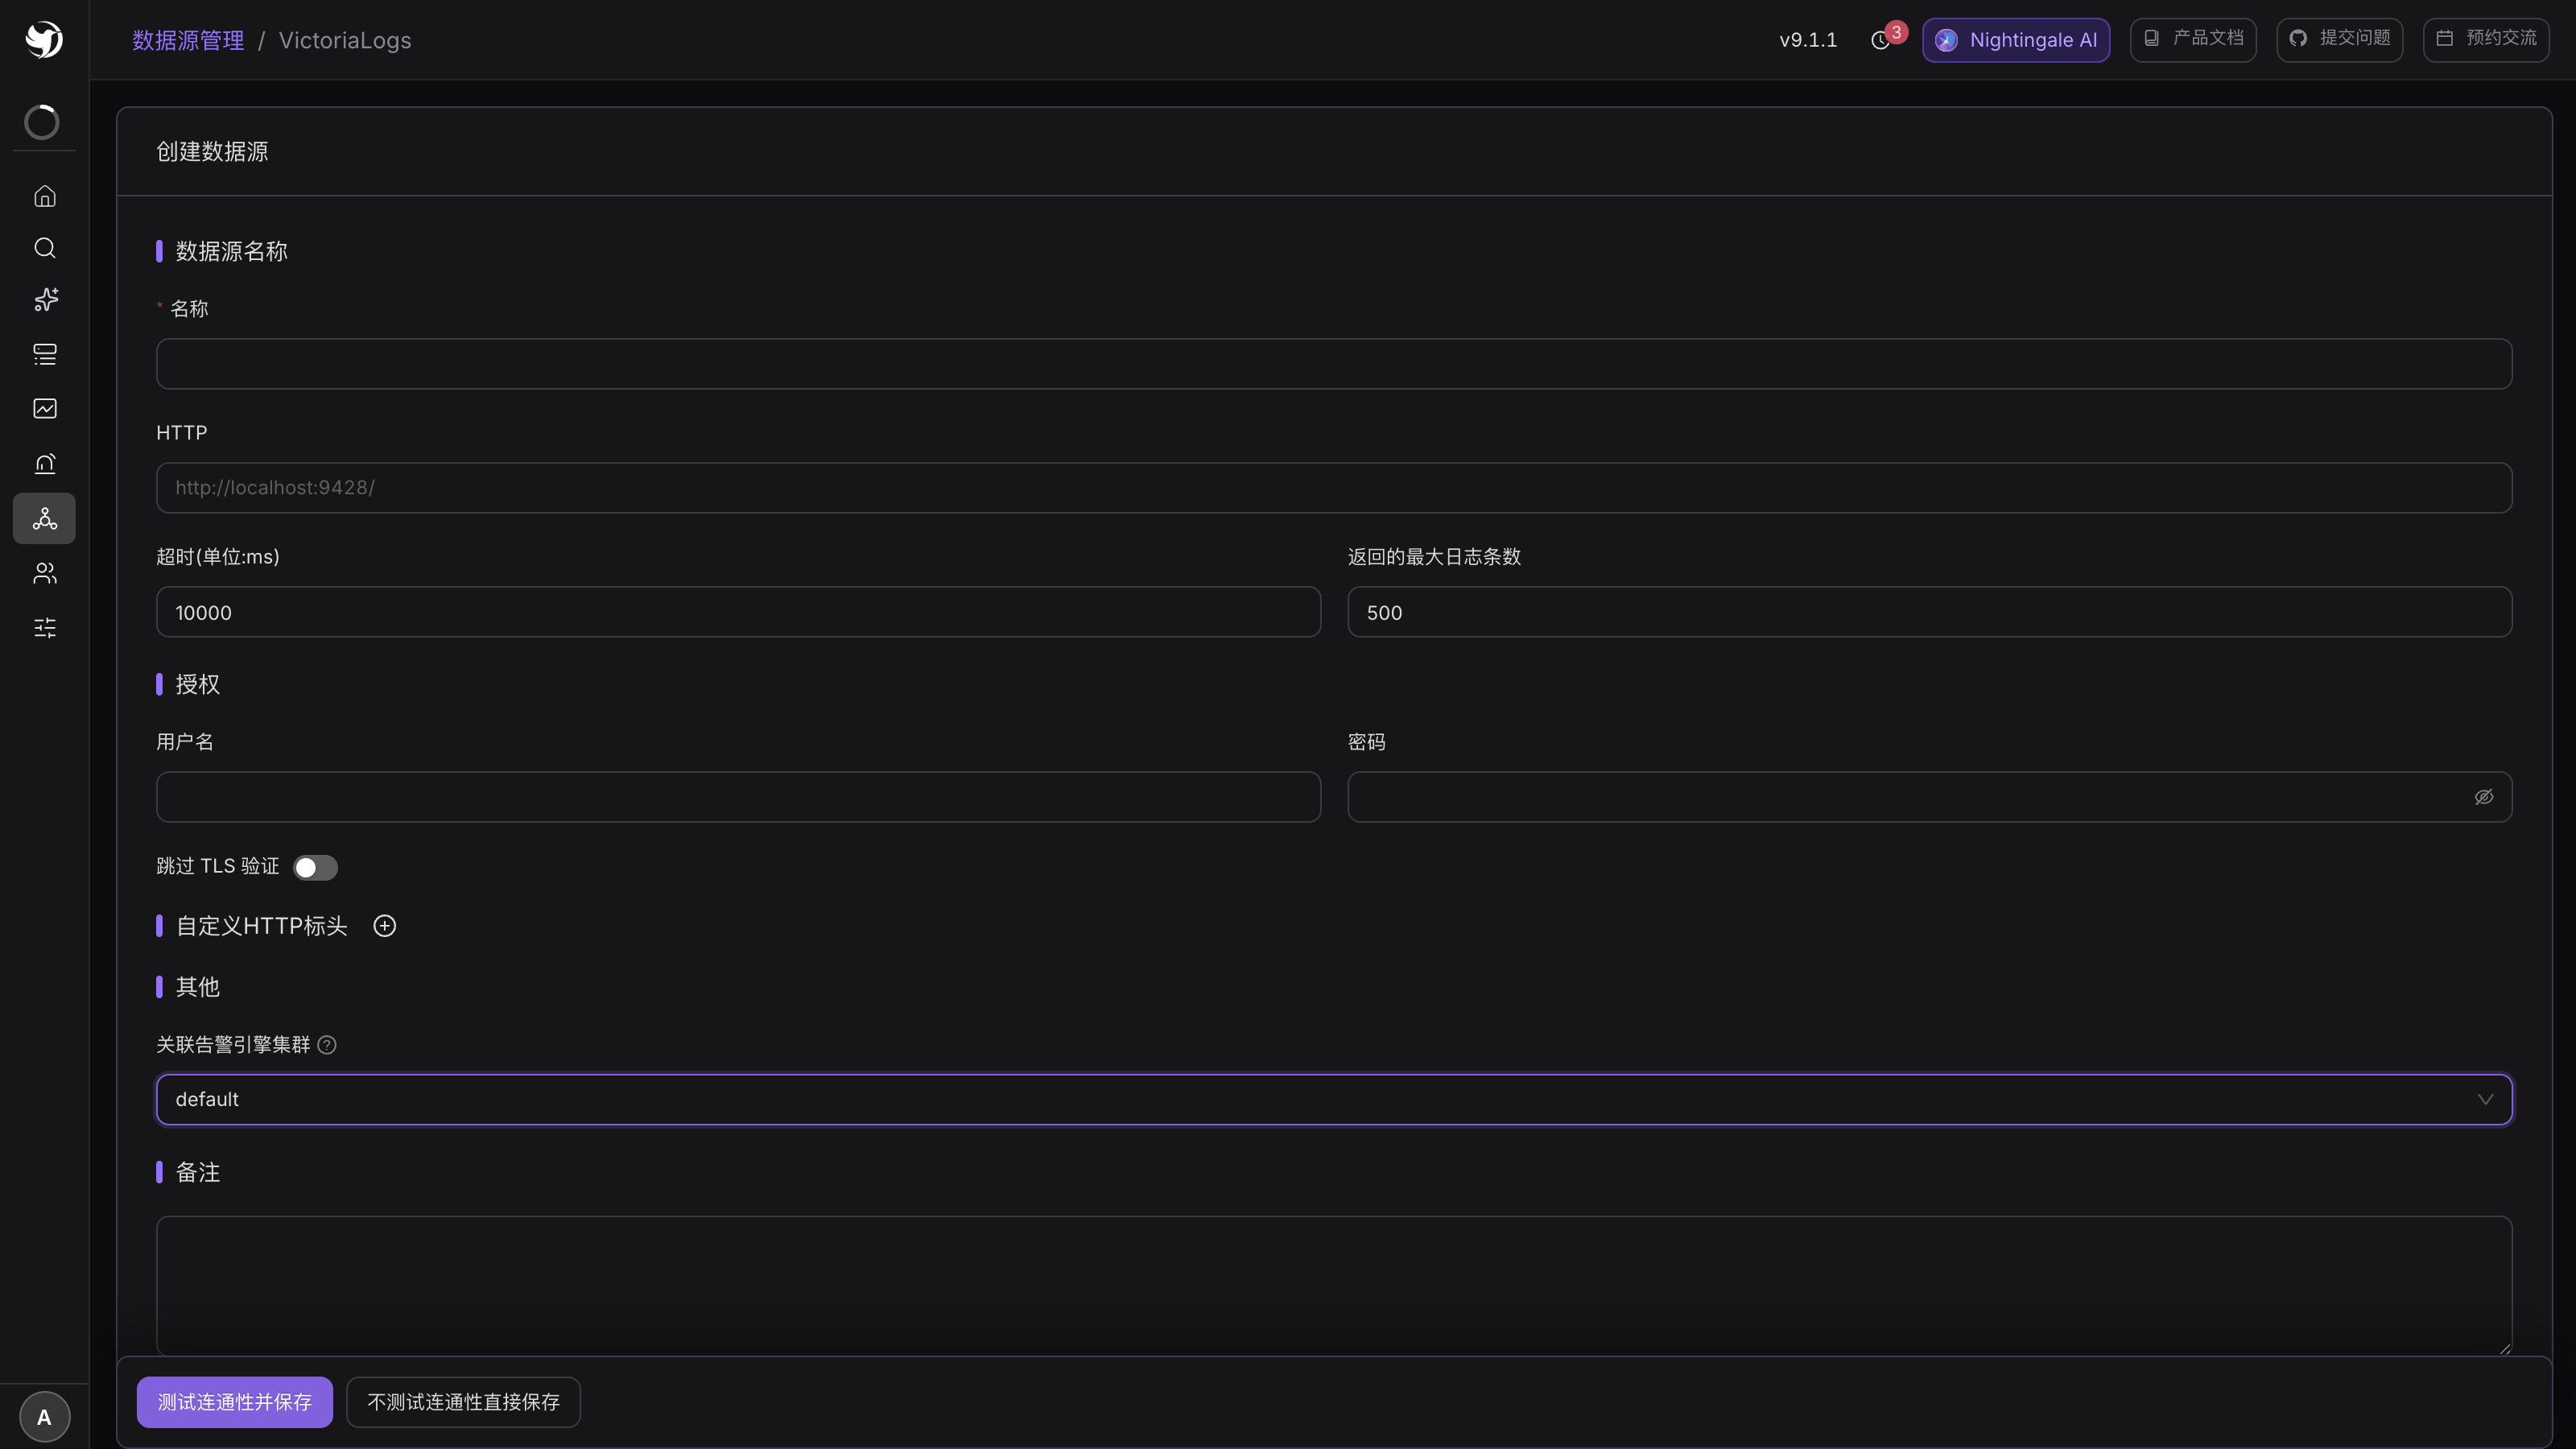Click 提交问题 GitHub button
The height and width of the screenshot is (1449, 2576).
[2340, 40]
